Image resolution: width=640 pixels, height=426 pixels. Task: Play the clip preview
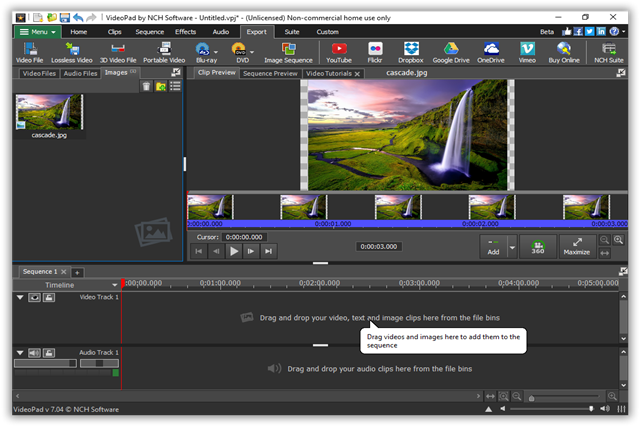tap(234, 251)
